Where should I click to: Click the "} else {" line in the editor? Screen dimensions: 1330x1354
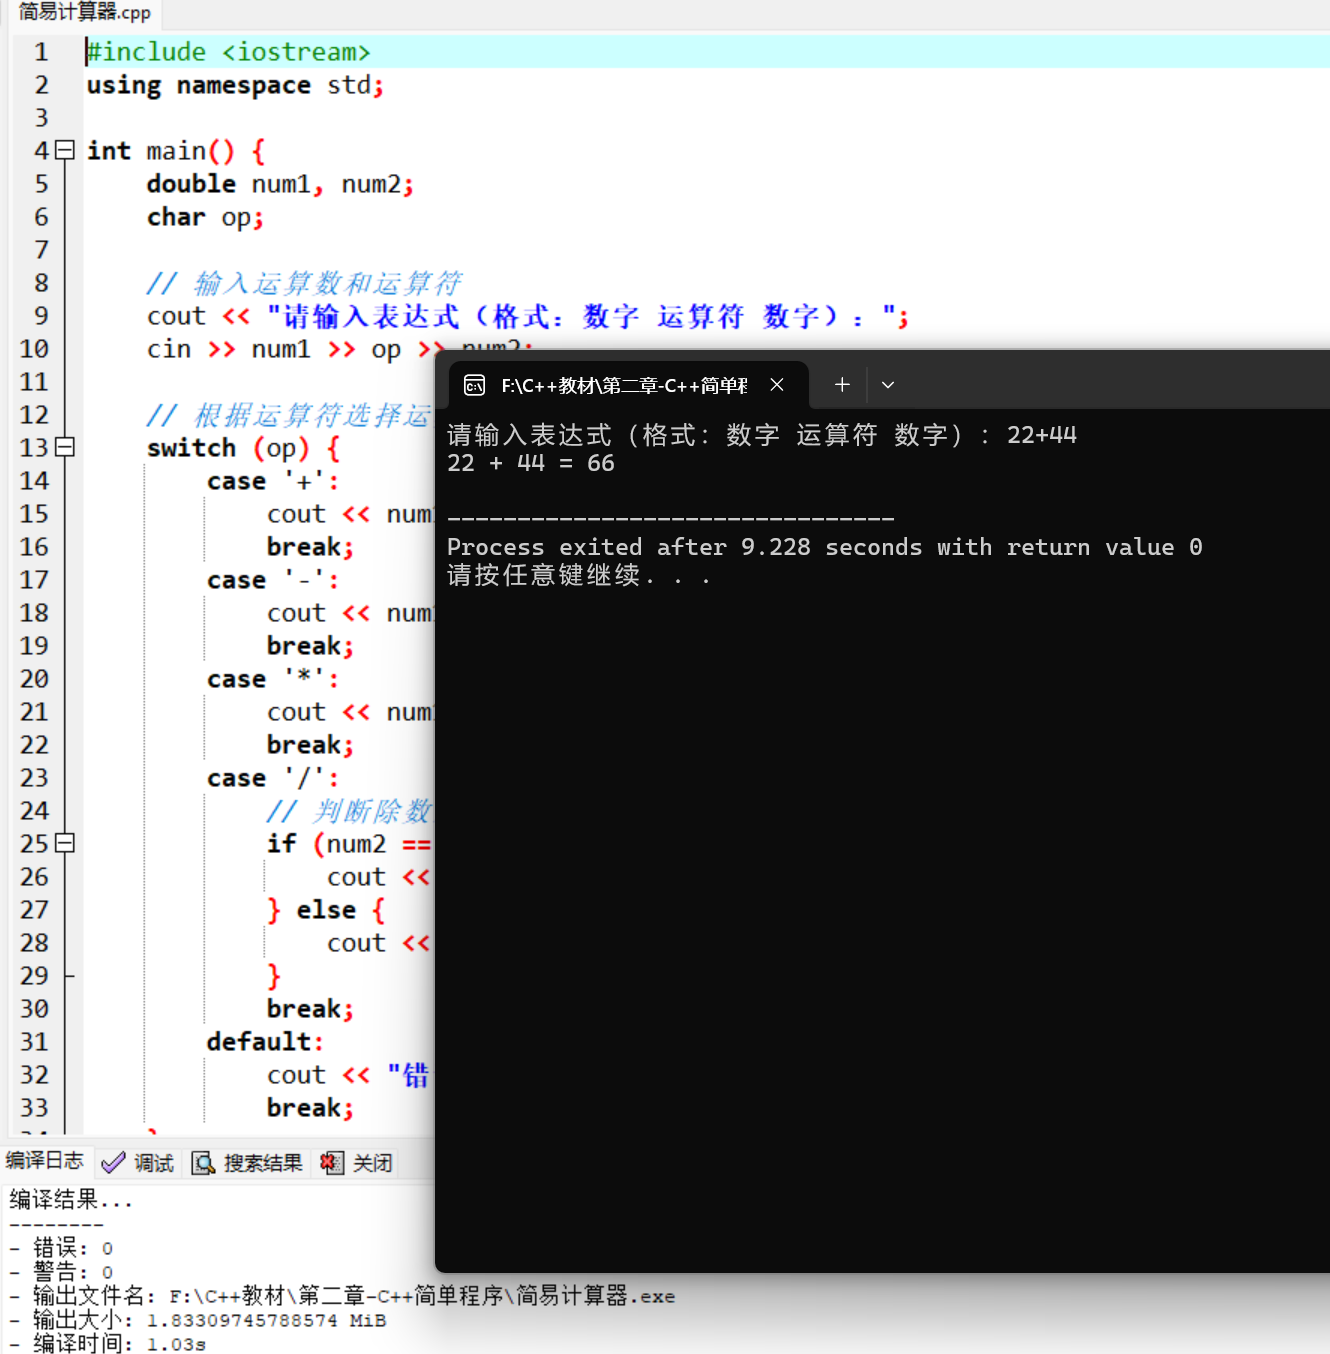326,910
